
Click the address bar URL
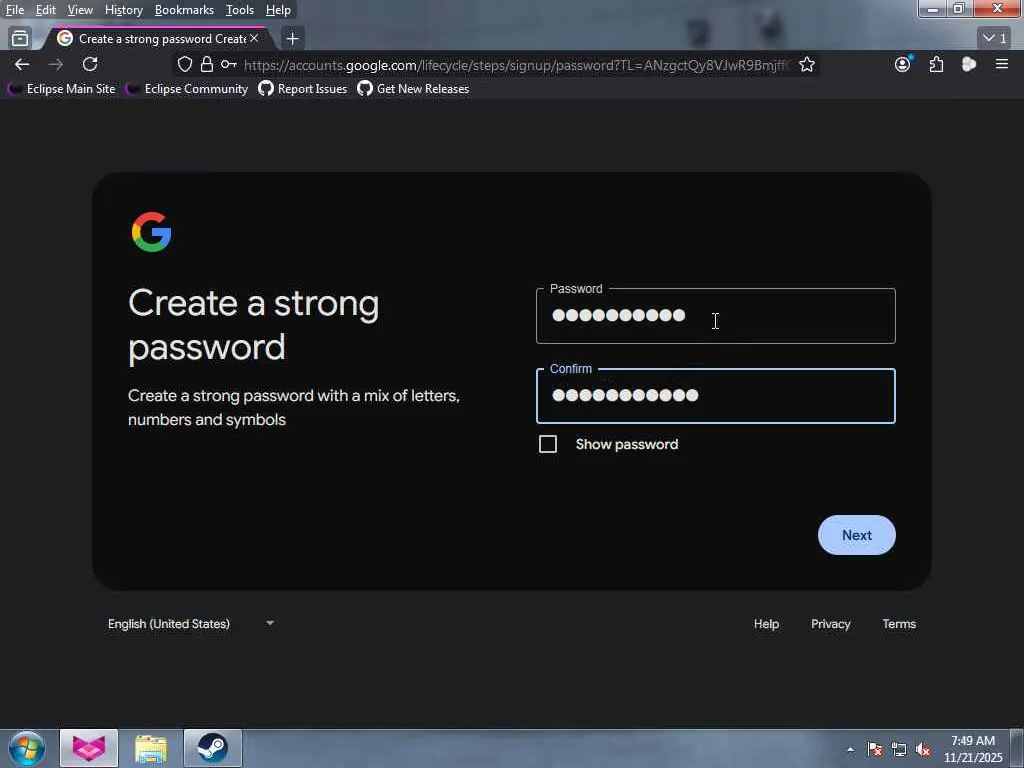pyautogui.click(x=516, y=65)
